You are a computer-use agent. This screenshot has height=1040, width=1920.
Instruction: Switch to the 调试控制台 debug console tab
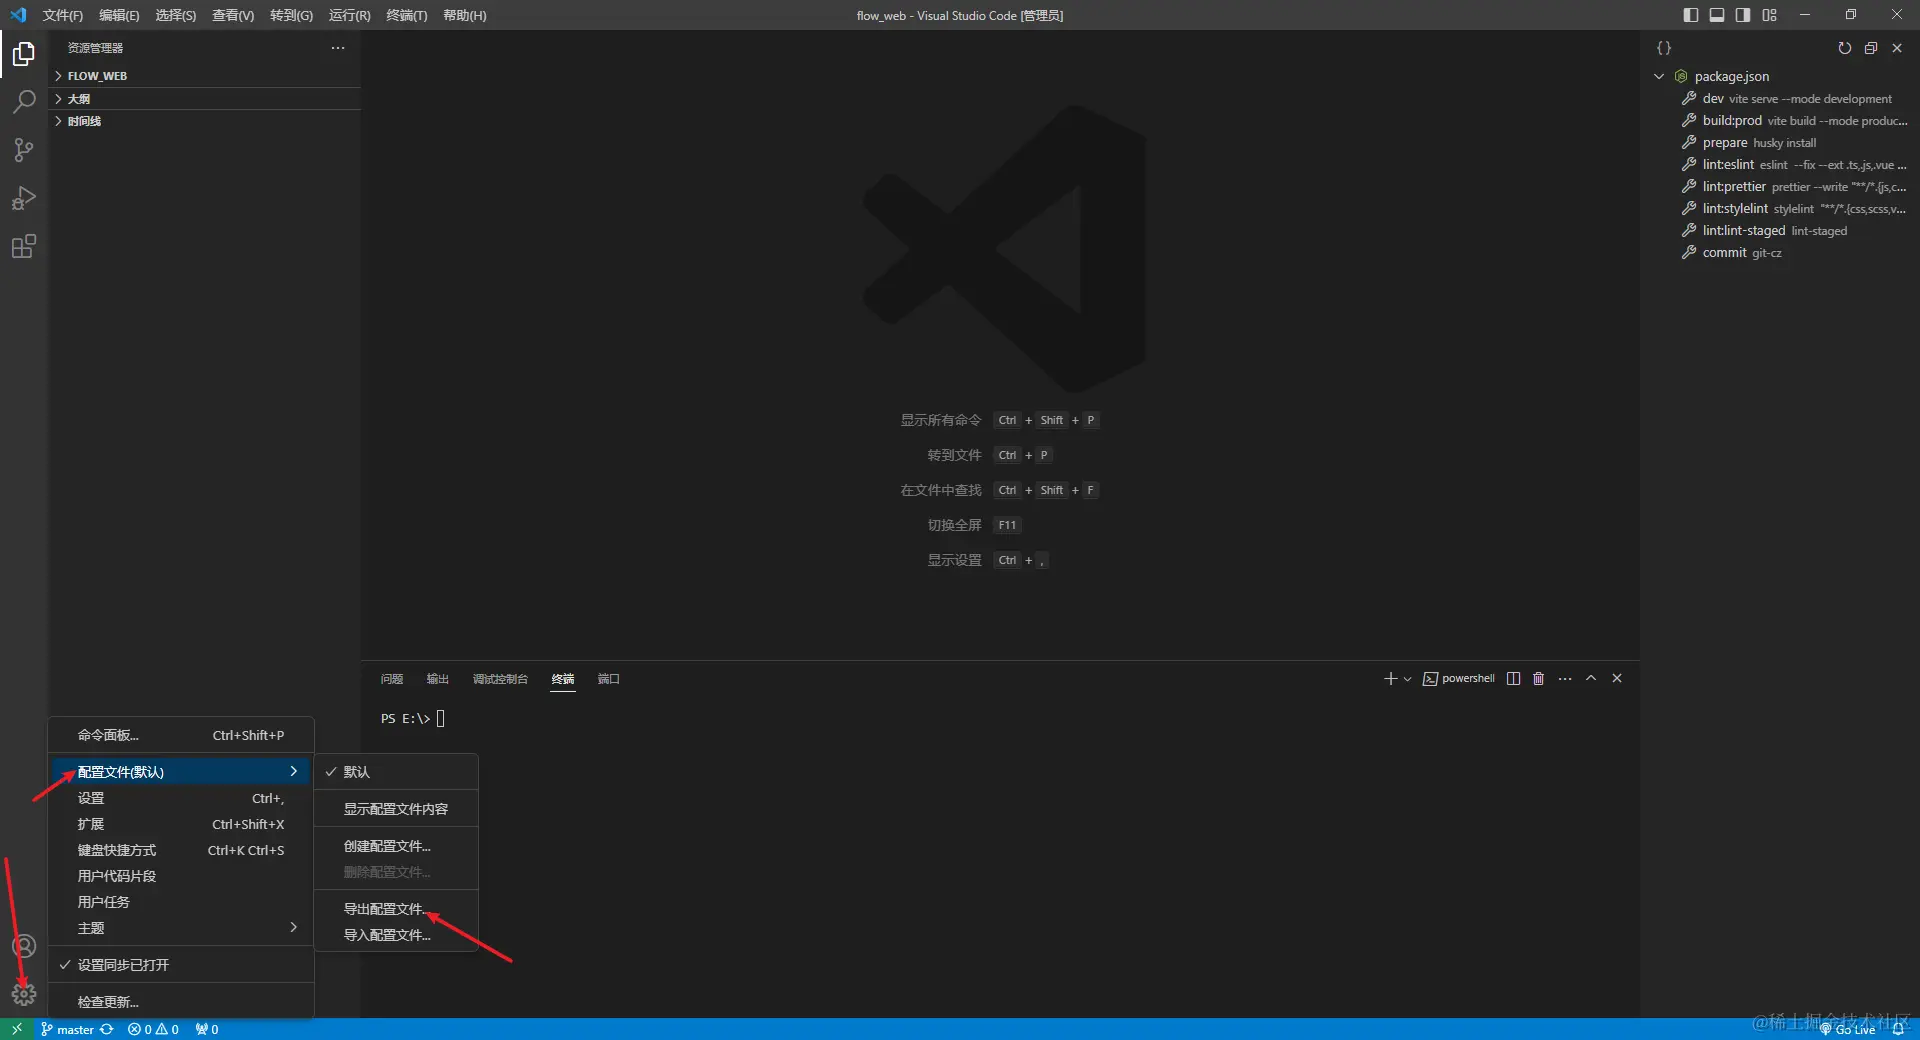[x=500, y=679]
